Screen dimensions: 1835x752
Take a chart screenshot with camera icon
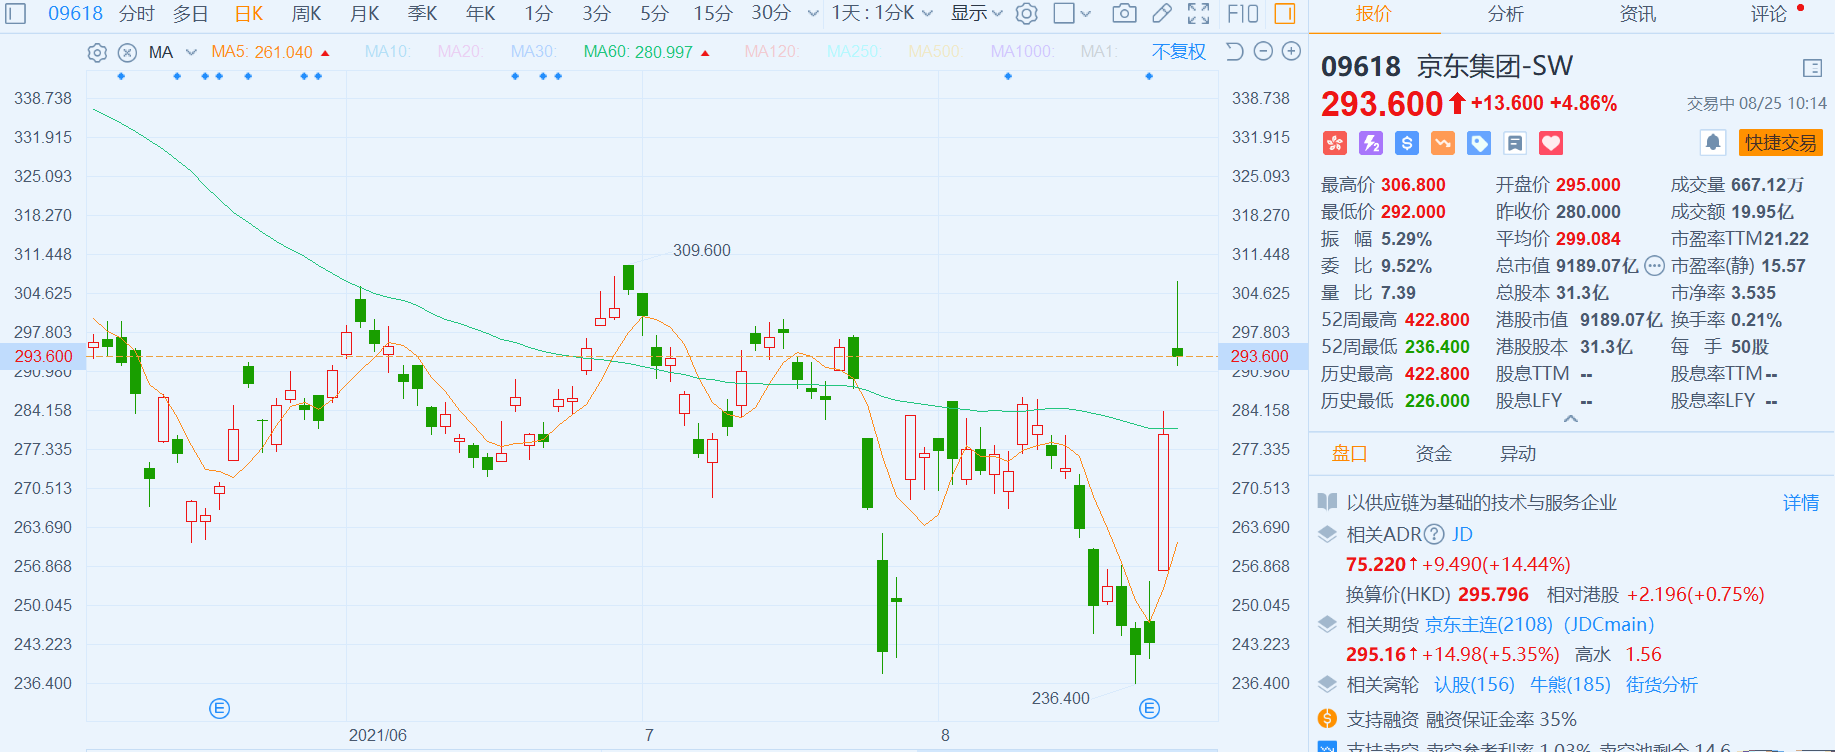coord(1124,14)
